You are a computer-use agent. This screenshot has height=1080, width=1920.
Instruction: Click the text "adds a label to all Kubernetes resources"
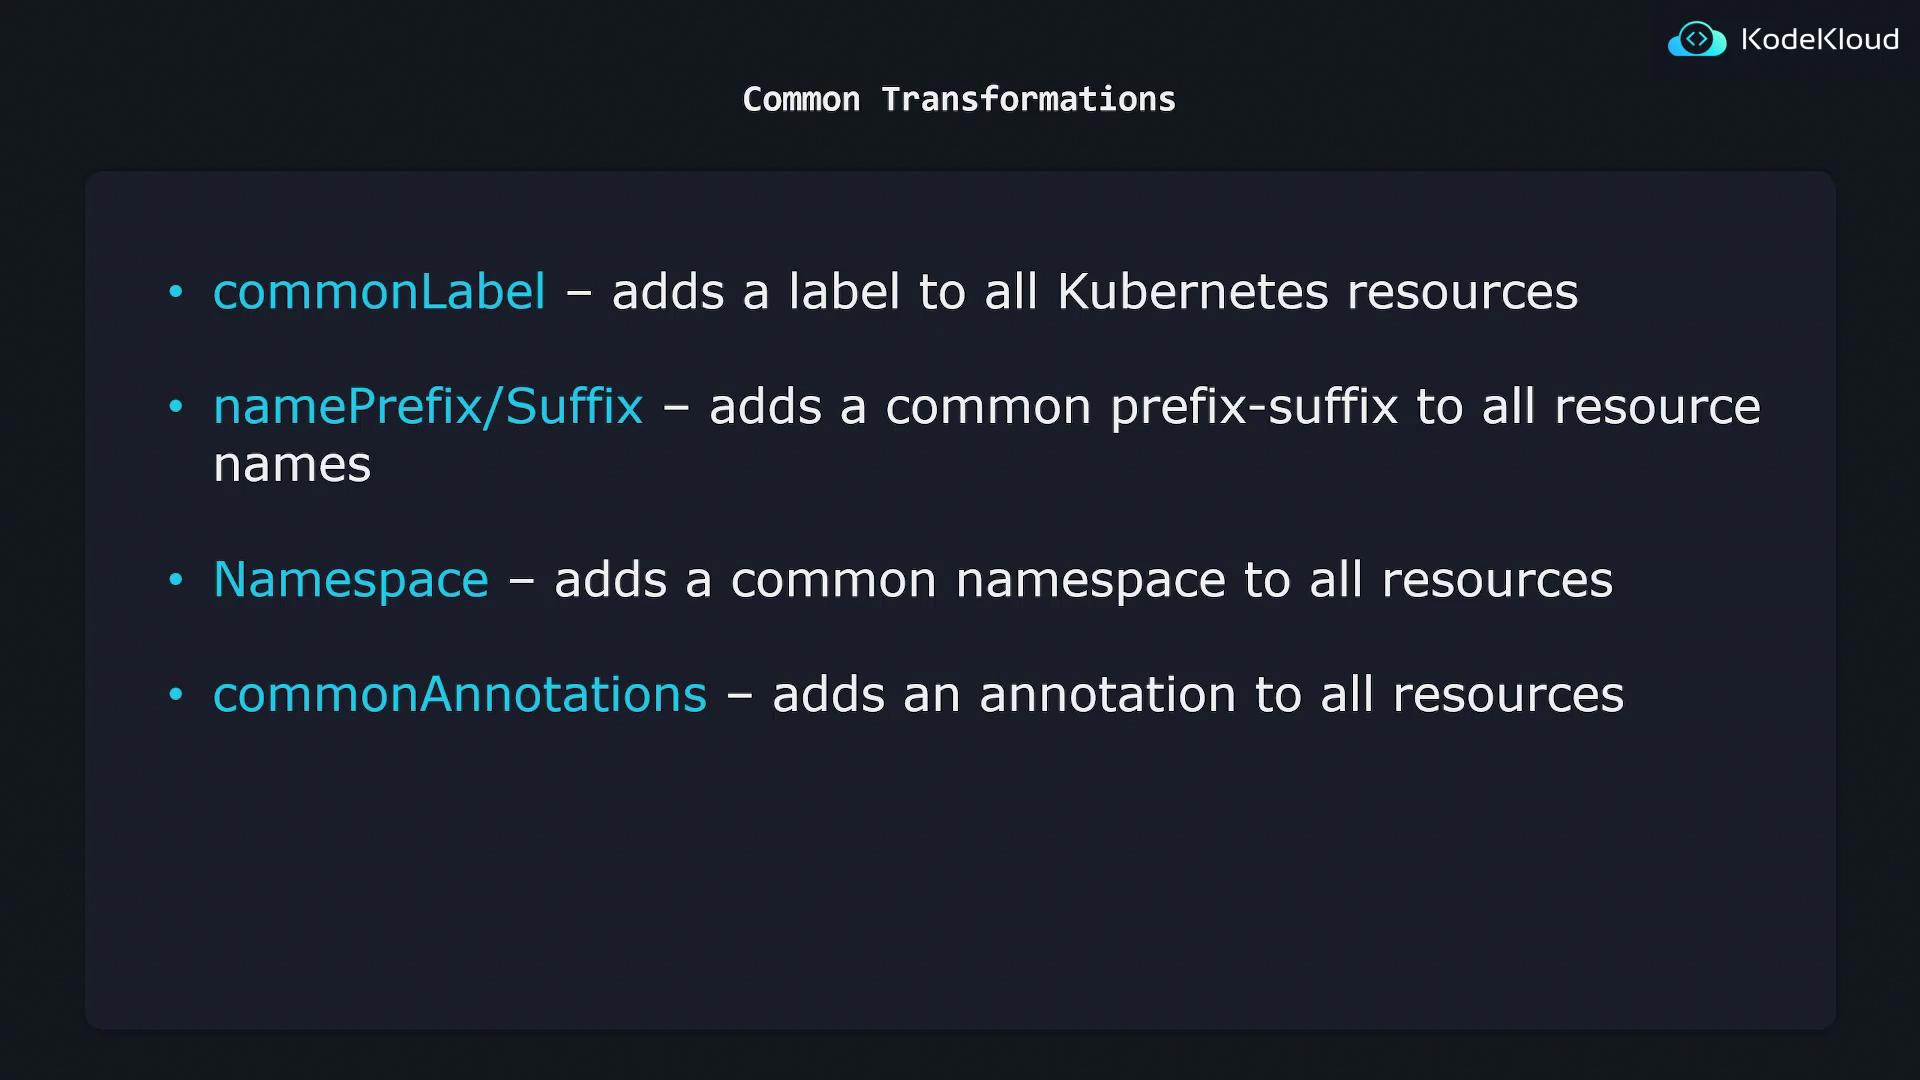point(1094,292)
